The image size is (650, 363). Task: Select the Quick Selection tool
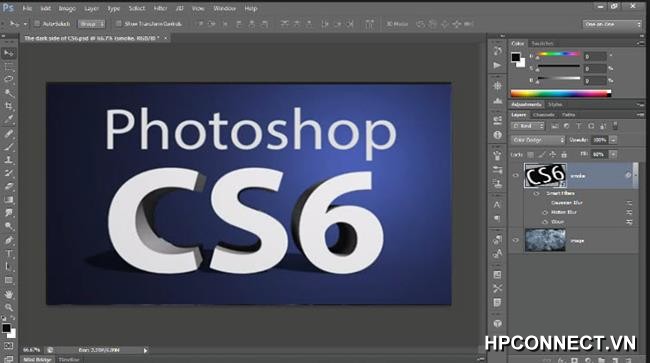tap(8, 92)
